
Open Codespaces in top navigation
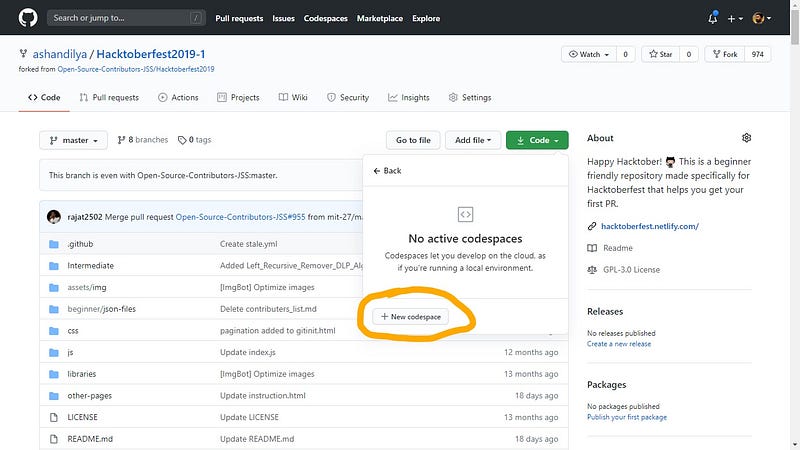pyautogui.click(x=326, y=18)
